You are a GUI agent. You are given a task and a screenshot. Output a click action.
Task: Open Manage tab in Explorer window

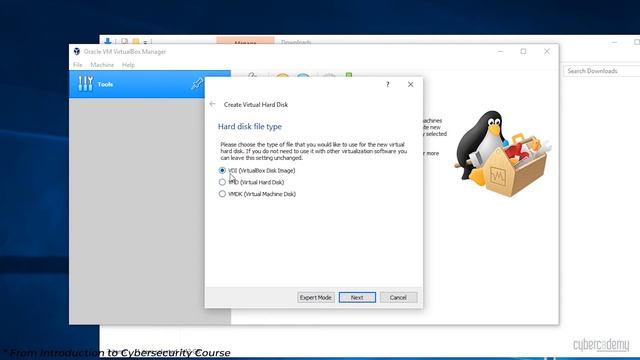tap(245, 40)
